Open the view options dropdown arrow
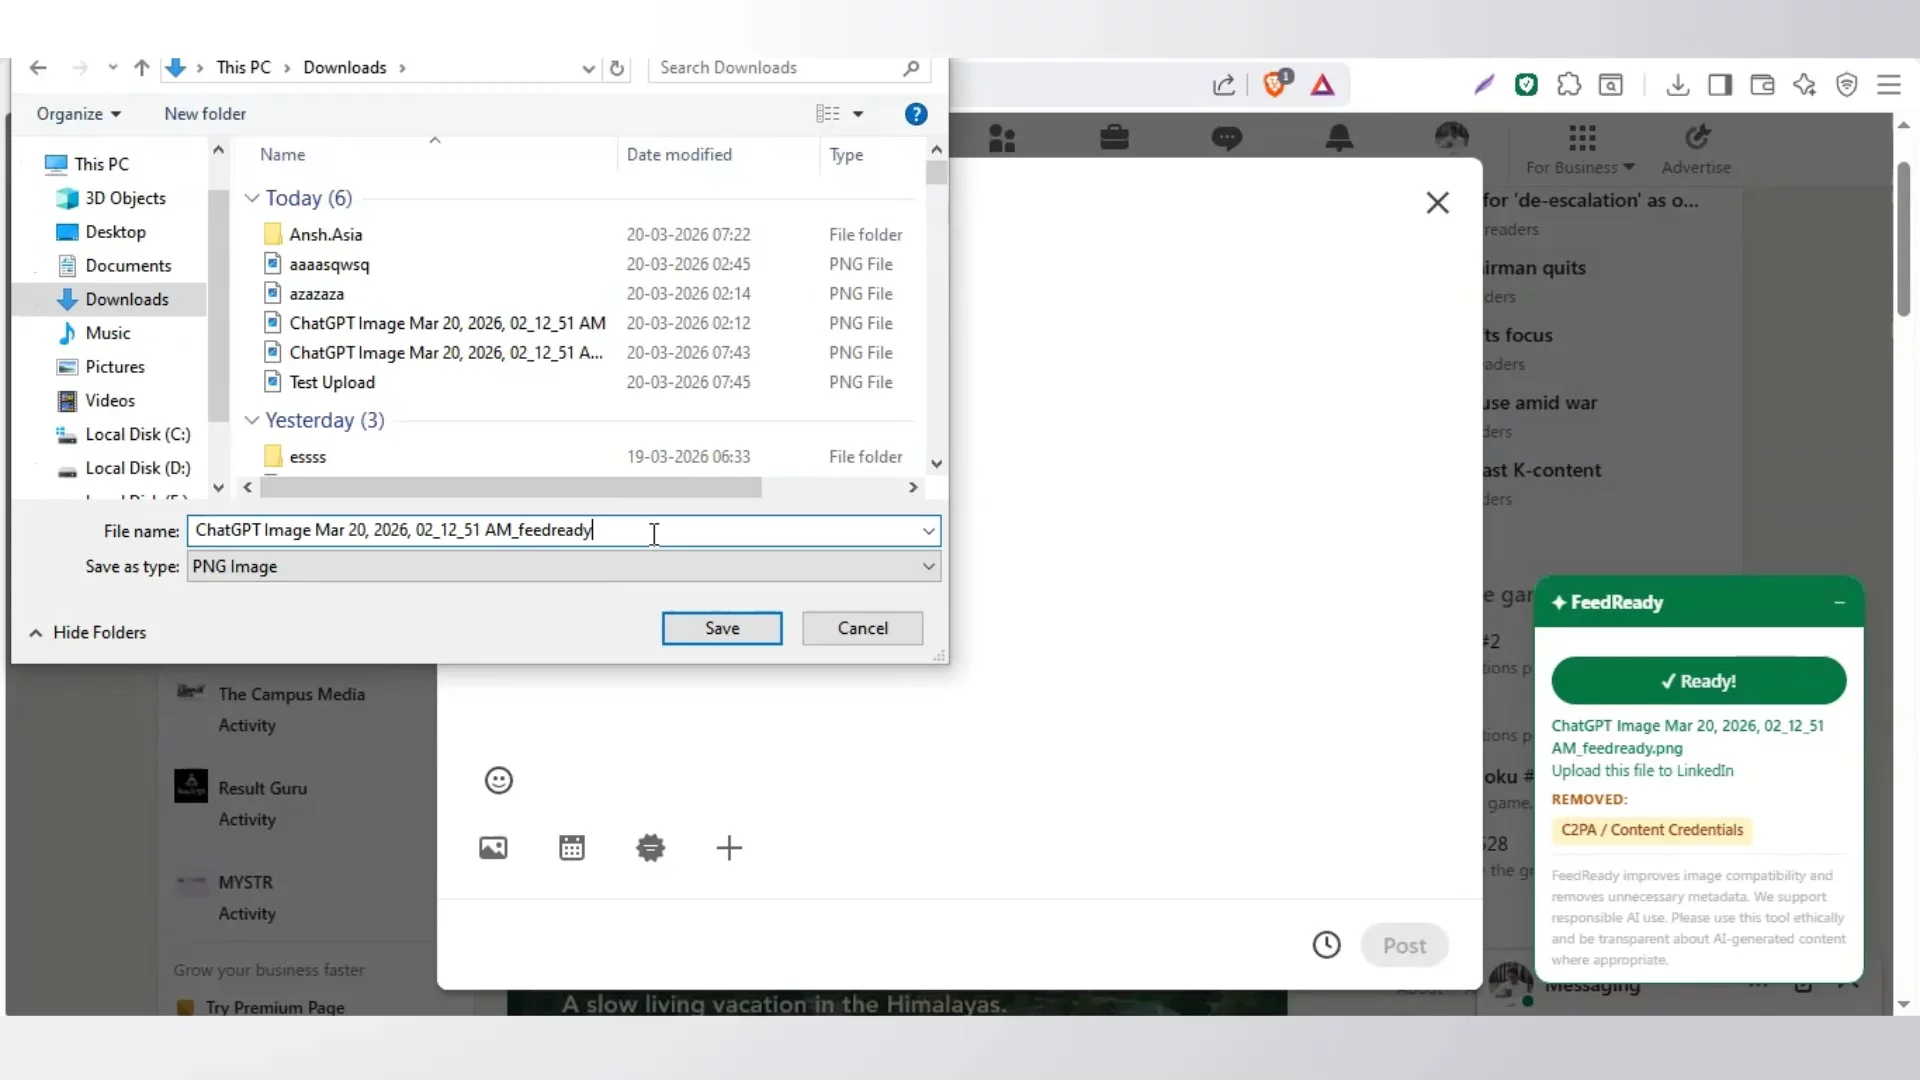Screen dimensions: 1920x1080 (858, 114)
